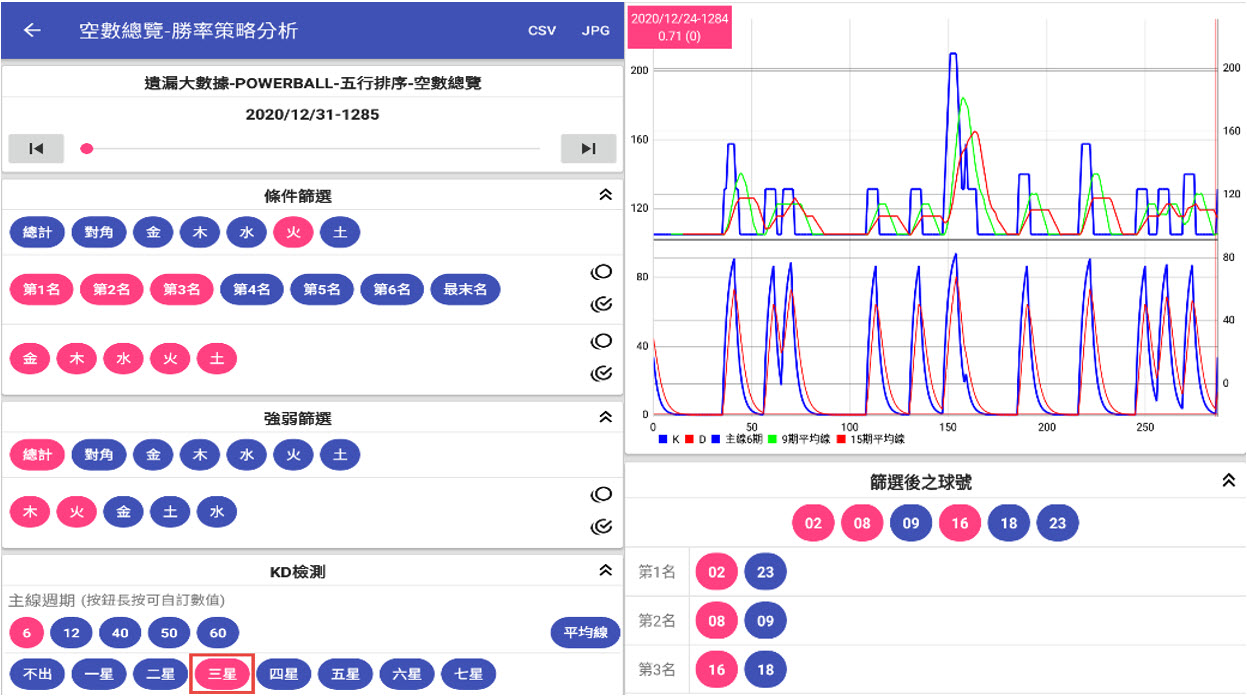This screenshot has height=697, width=1247.
Task: Deselect all five-element filters circle icon
Action: [601, 341]
